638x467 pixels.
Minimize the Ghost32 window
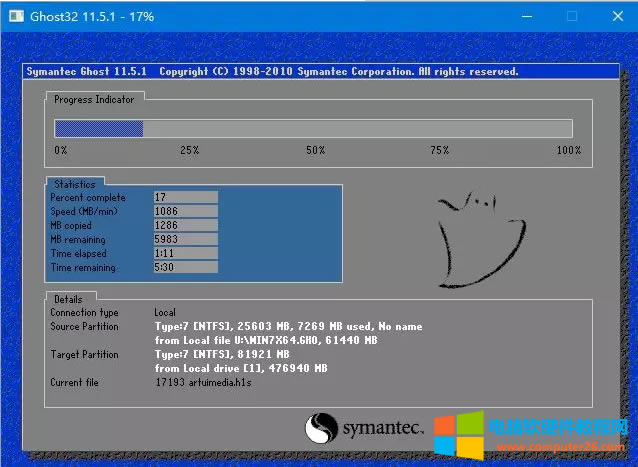527,16
